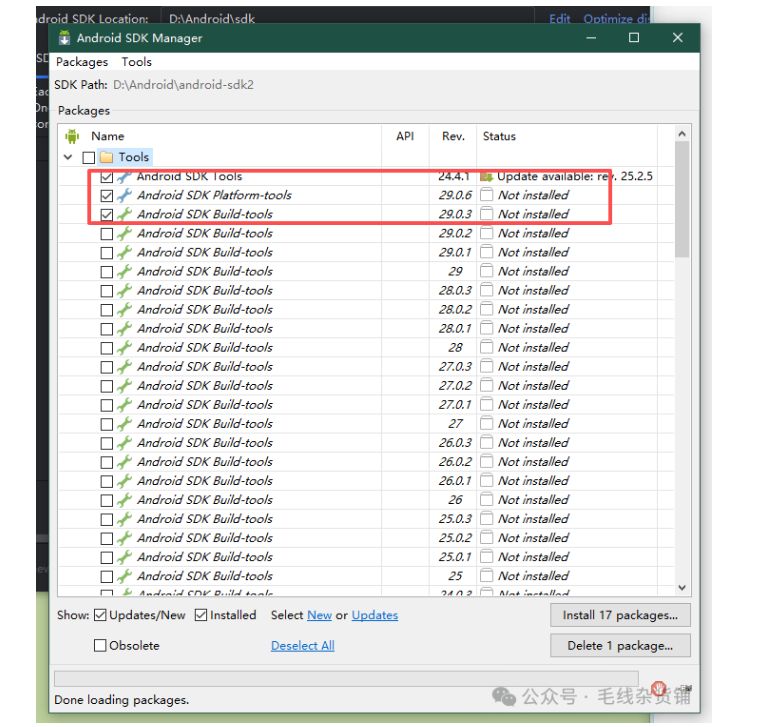Click wrench icon of Build-tools rev 25
This screenshot has height=727, width=758.
tap(124, 576)
